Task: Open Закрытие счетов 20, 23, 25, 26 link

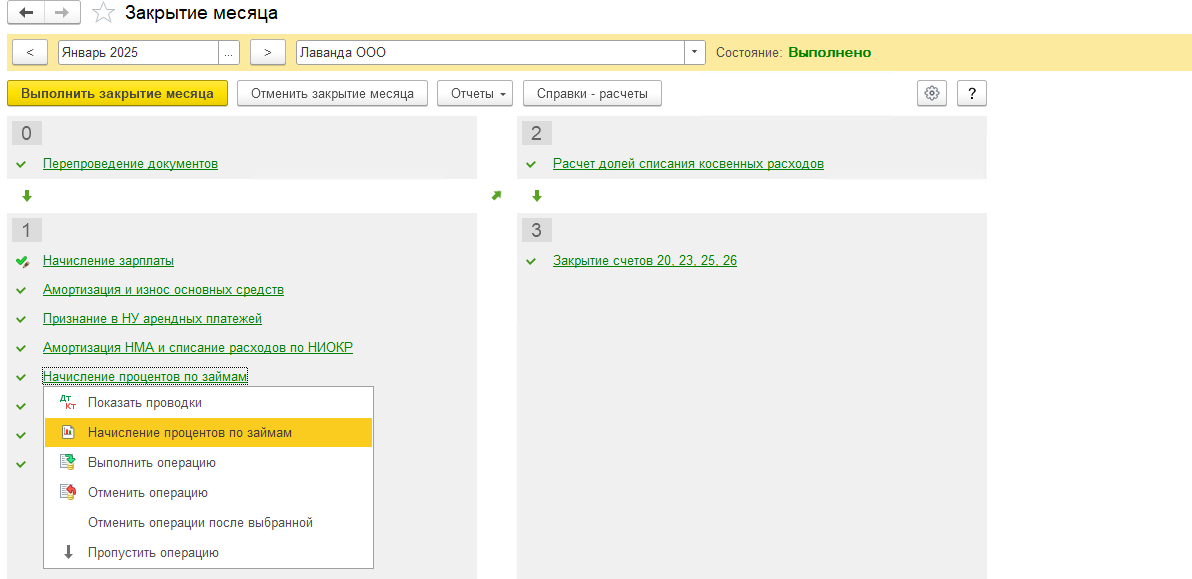Action: (644, 261)
